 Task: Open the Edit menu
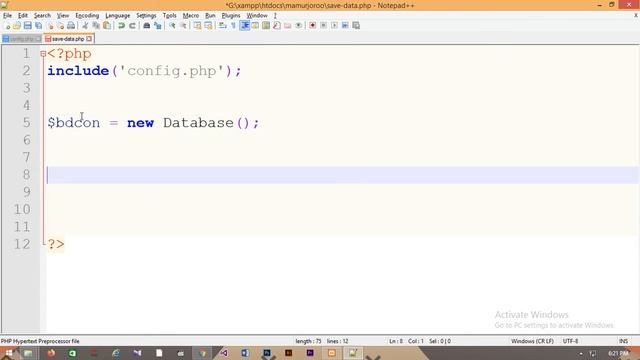pyautogui.click(x=22, y=16)
